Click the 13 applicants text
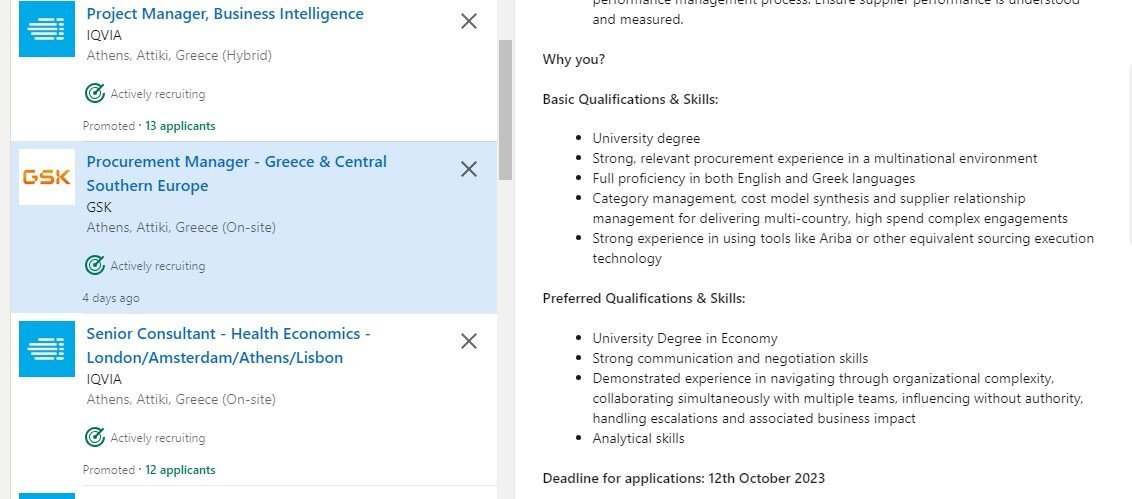Viewport: 1132px width, 499px height. 180,126
